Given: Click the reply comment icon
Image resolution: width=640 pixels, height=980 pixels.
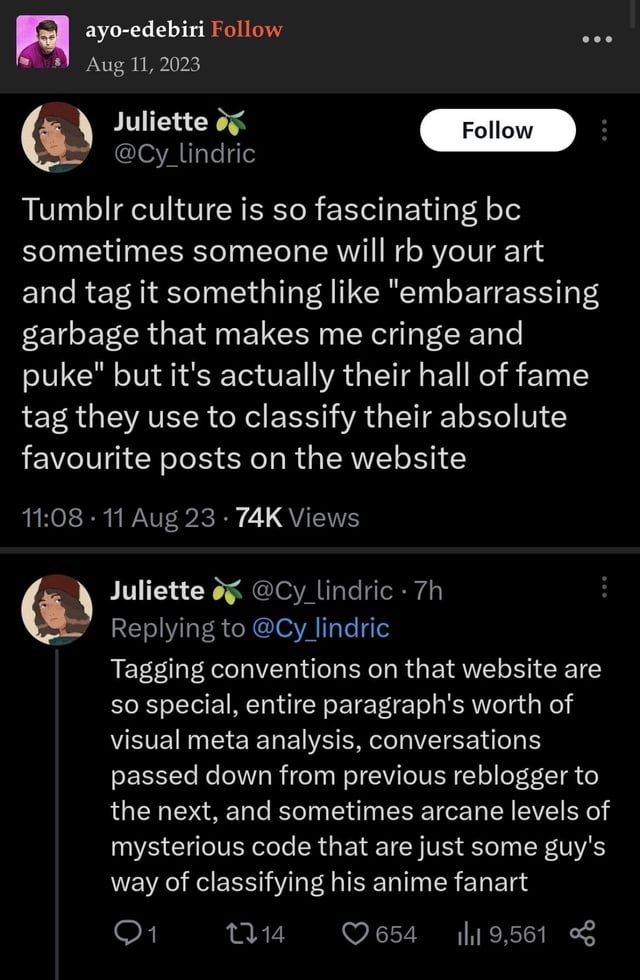Looking at the screenshot, I should 146,934.
